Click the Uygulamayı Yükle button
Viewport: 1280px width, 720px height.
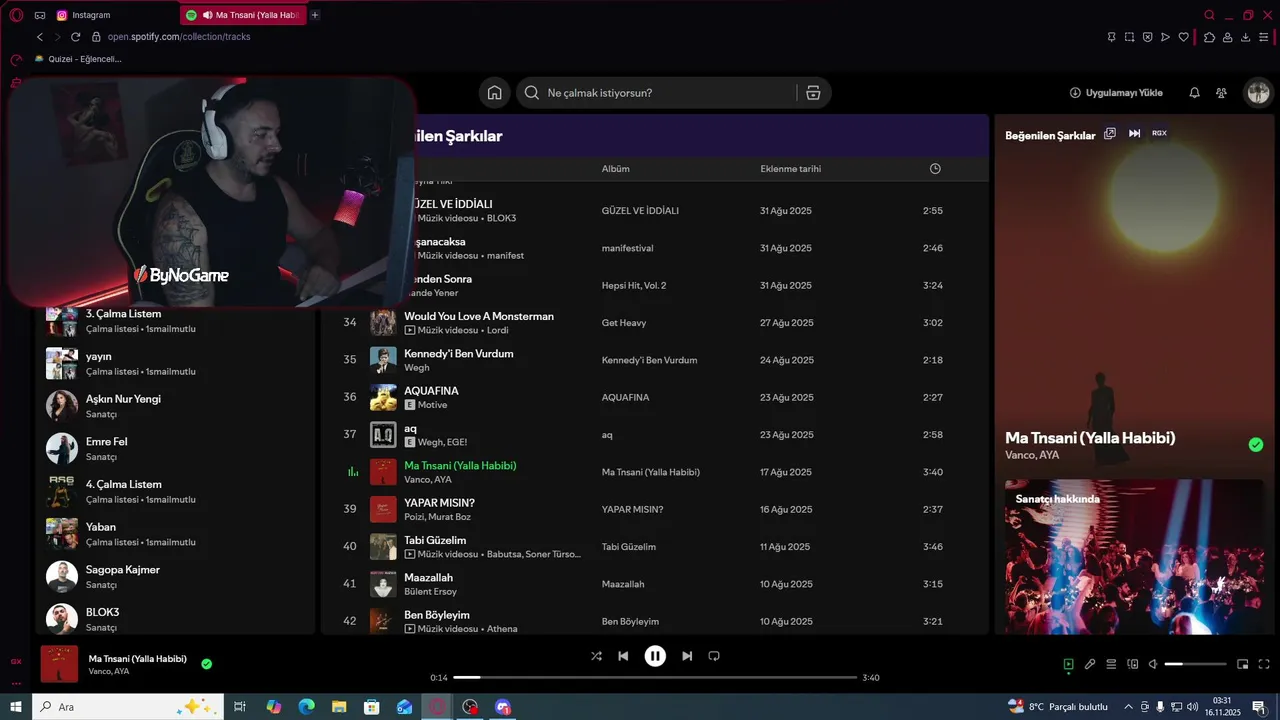(1116, 93)
